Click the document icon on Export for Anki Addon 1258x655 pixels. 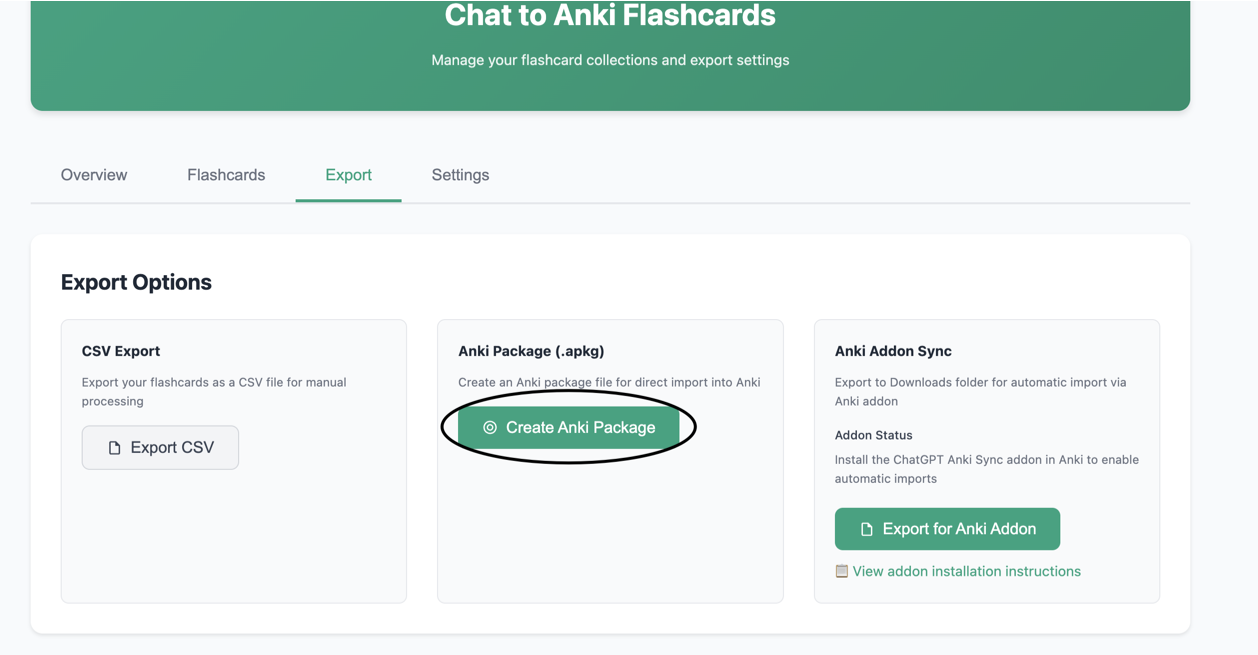tap(867, 529)
